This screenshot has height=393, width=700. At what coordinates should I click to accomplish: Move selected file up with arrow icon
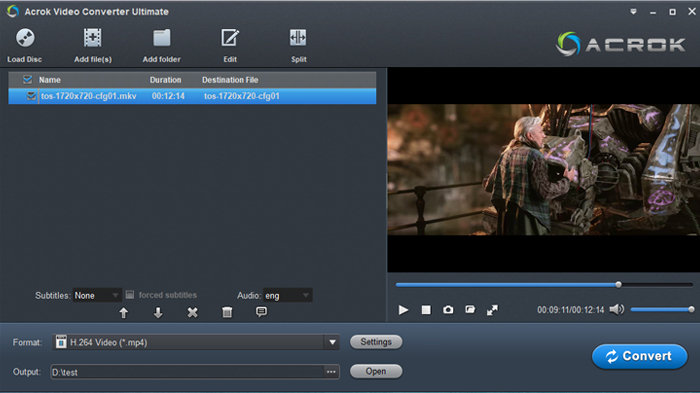pos(124,313)
